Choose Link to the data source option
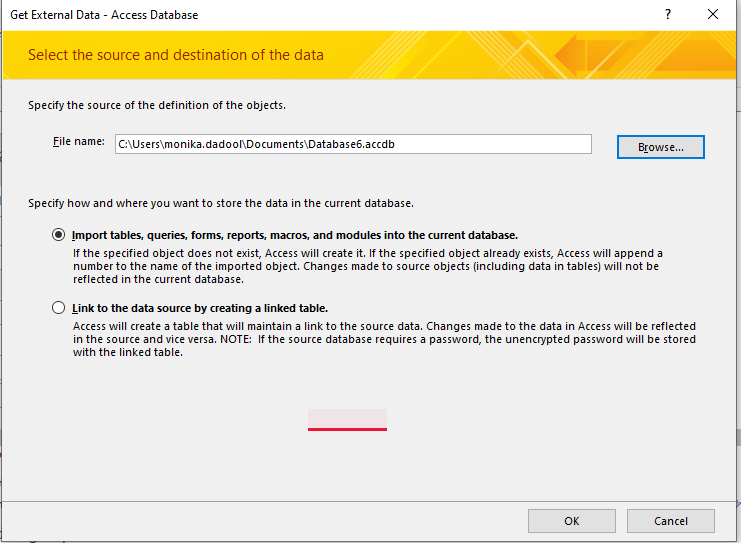741x543 pixels. [x=59, y=308]
